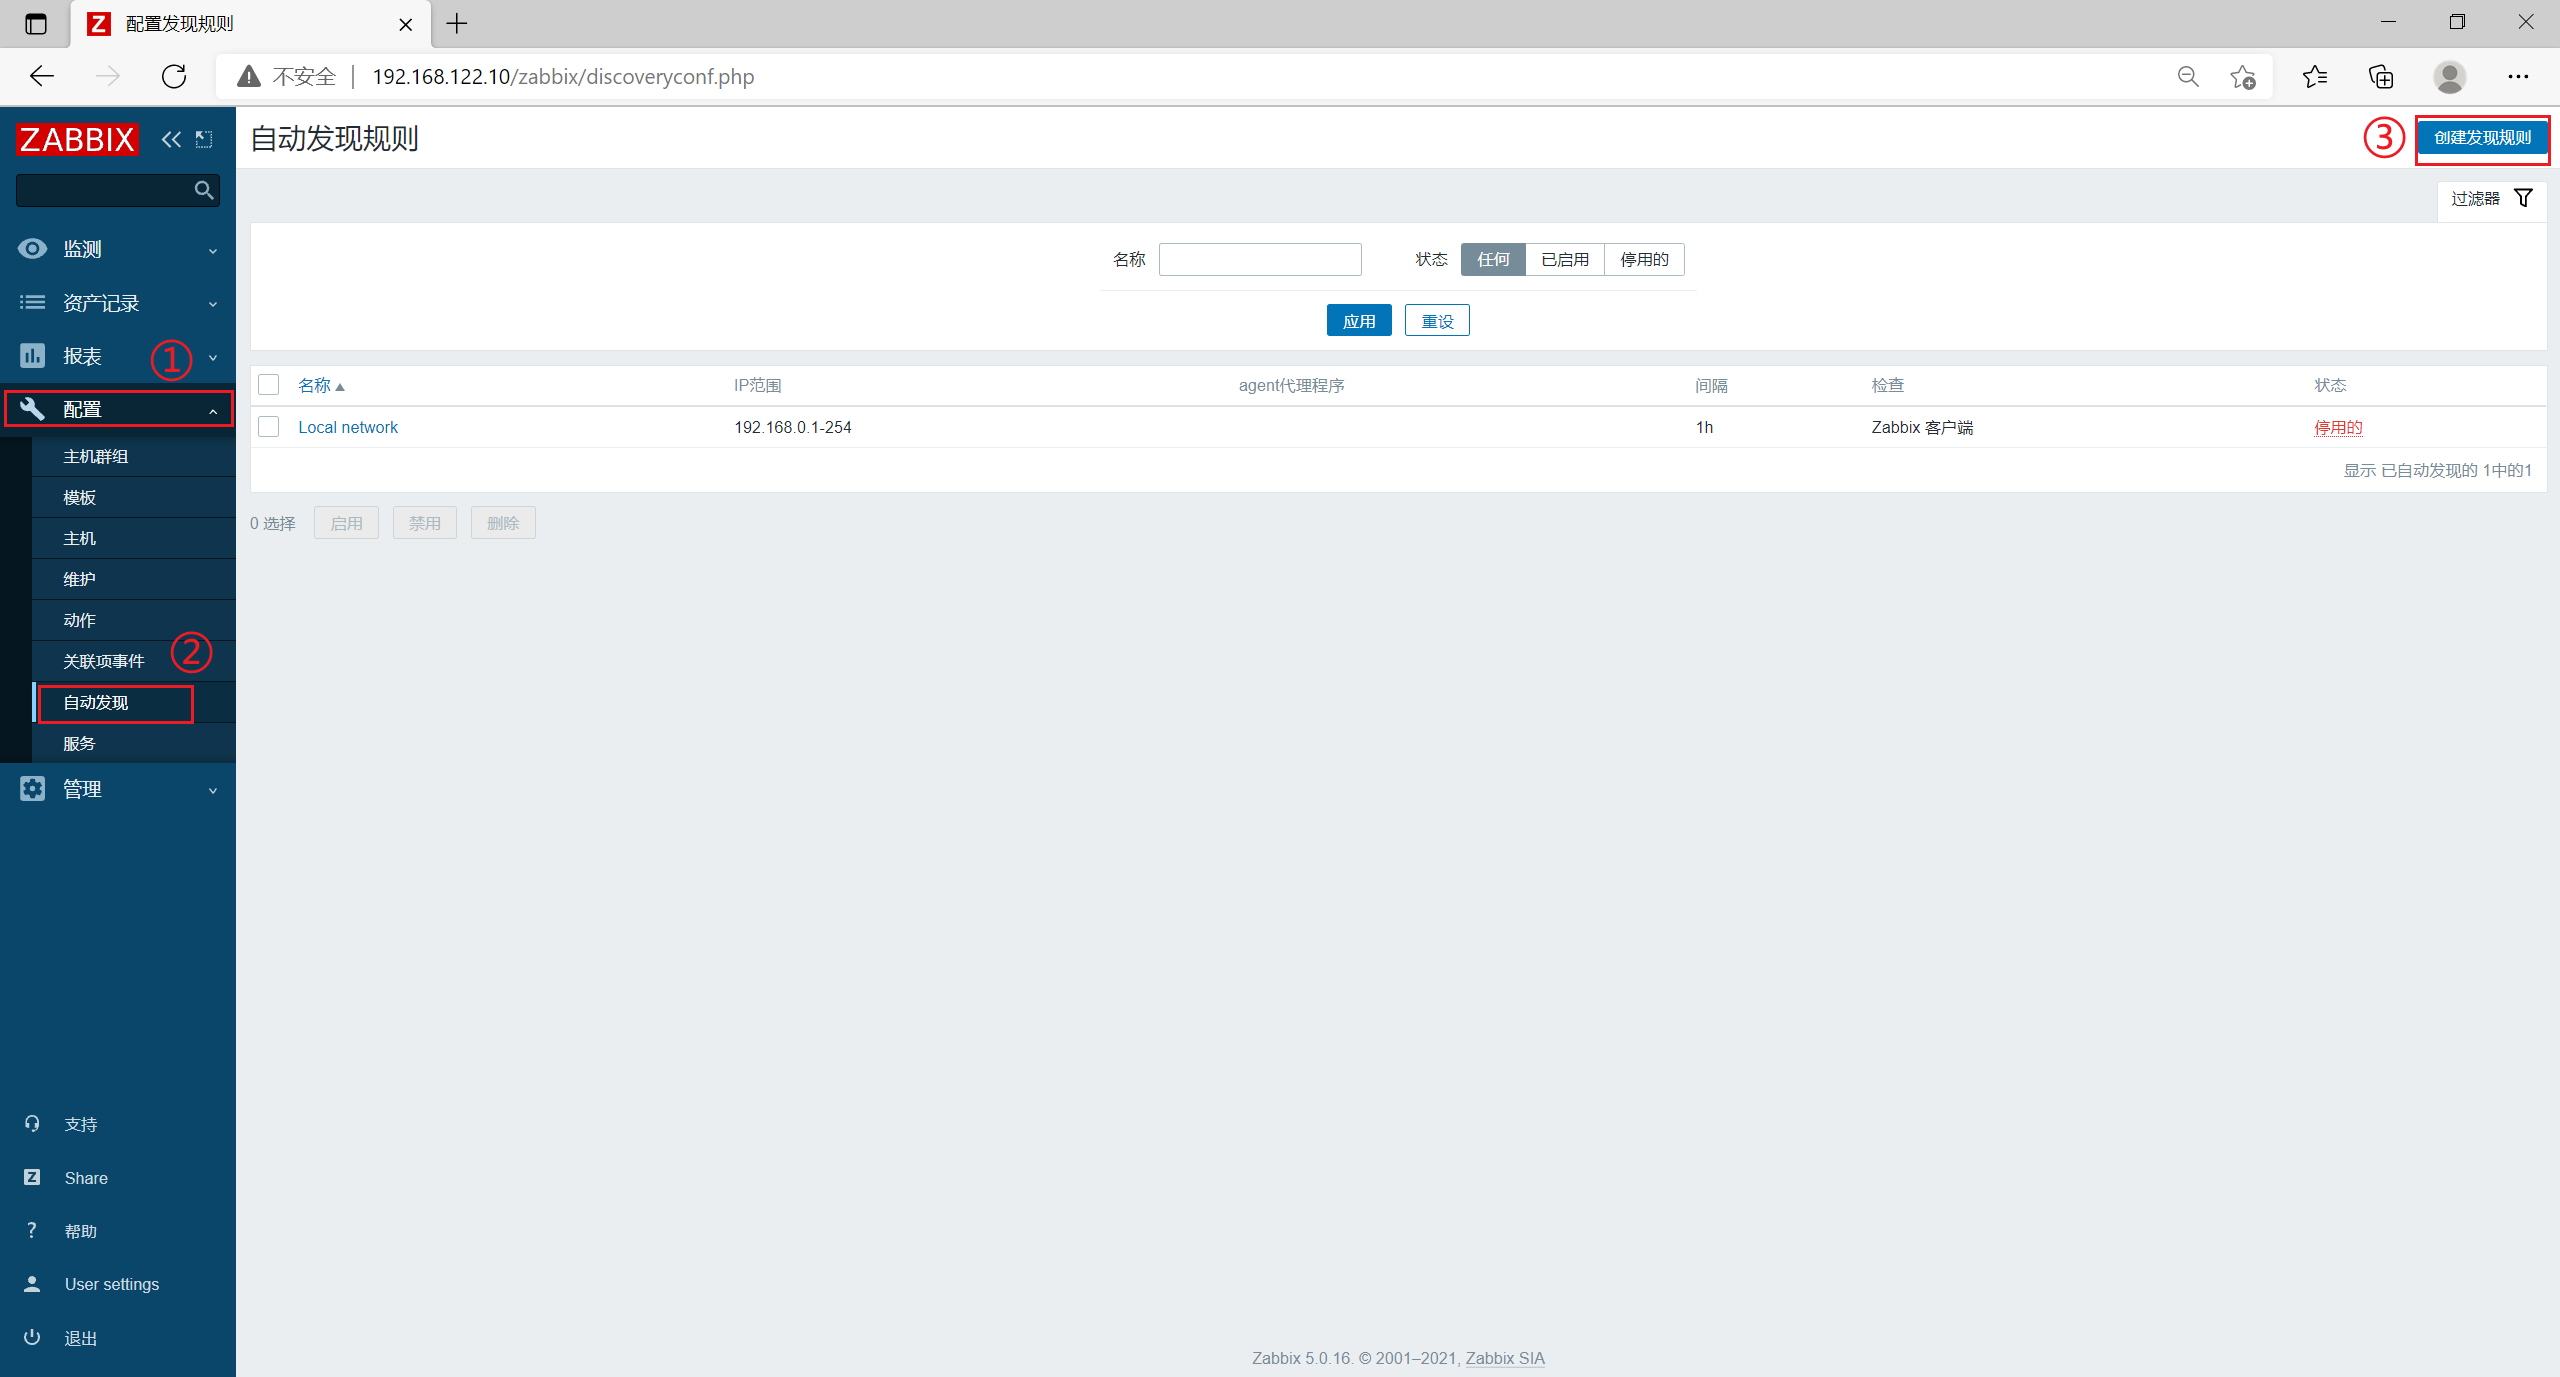Image resolution: width=2560 pixels, height=1377 pixels.
Task: Open the browser favorites list icon
Action: [2315, 76]
